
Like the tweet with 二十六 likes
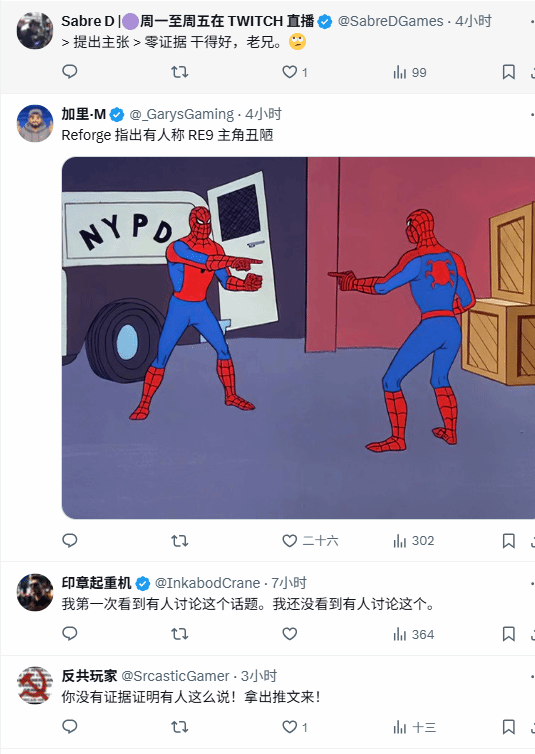coord(310,540)
